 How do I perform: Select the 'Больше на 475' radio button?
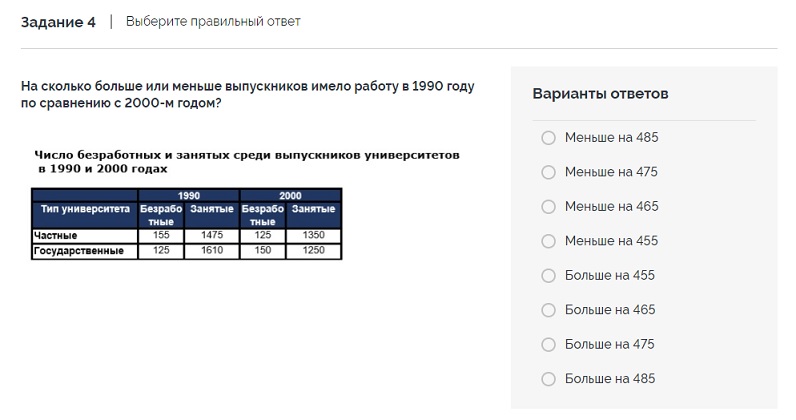pos(548,345)
